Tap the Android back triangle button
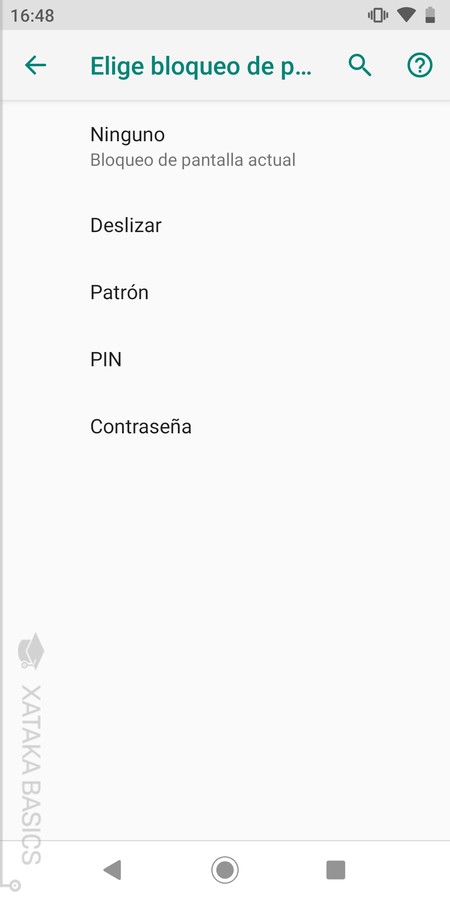The height and width of the screenshot is (900, 450). pyautogui.click(x=112, y=870)
